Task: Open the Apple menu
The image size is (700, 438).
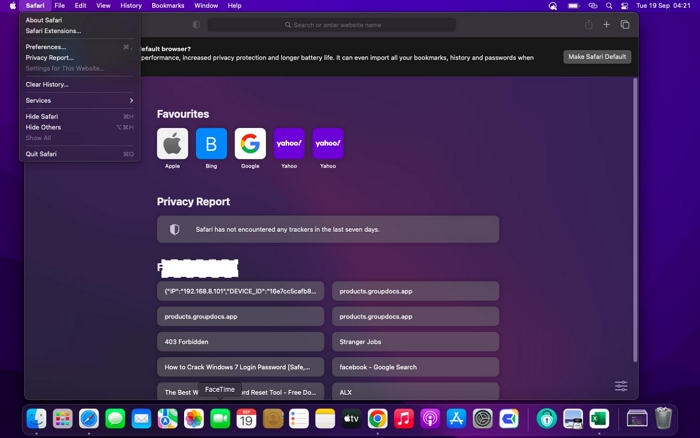Action: pyautogui.click(x=12, y=6)
